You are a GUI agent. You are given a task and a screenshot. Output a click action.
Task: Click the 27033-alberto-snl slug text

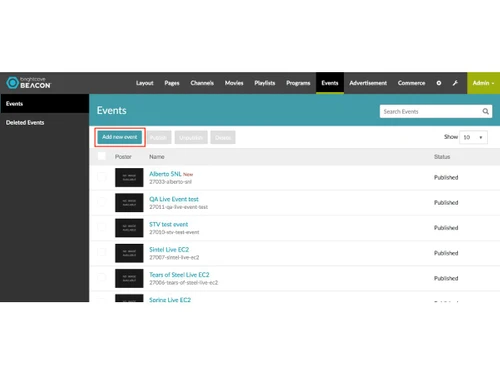(x=170, y=182)
